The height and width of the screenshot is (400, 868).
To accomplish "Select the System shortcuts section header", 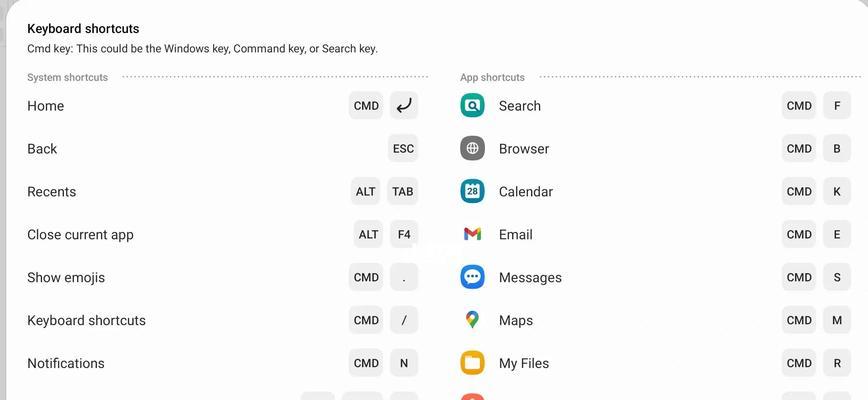I will pyautogui.click(x=68, y=77).
